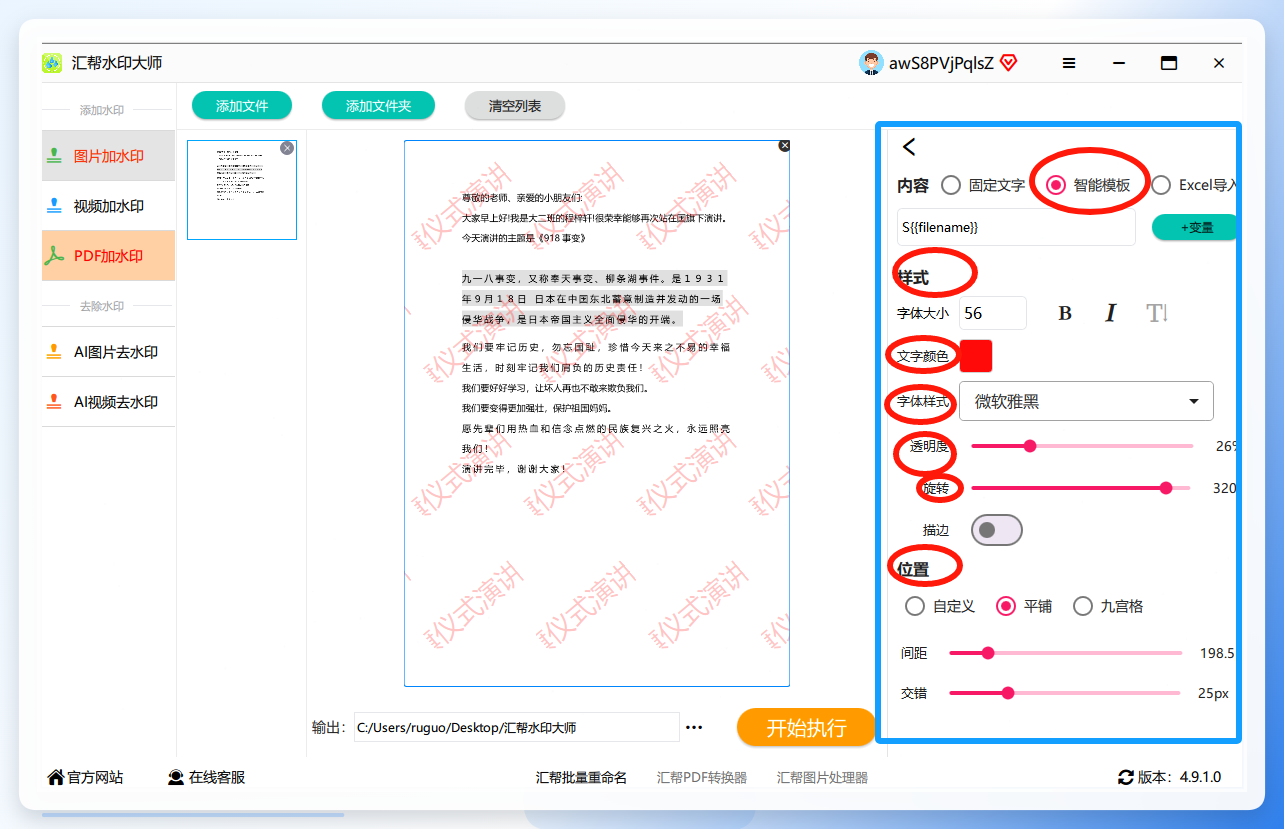
Task: Select the 固定文字 radio option
Action: click(983, 185)
